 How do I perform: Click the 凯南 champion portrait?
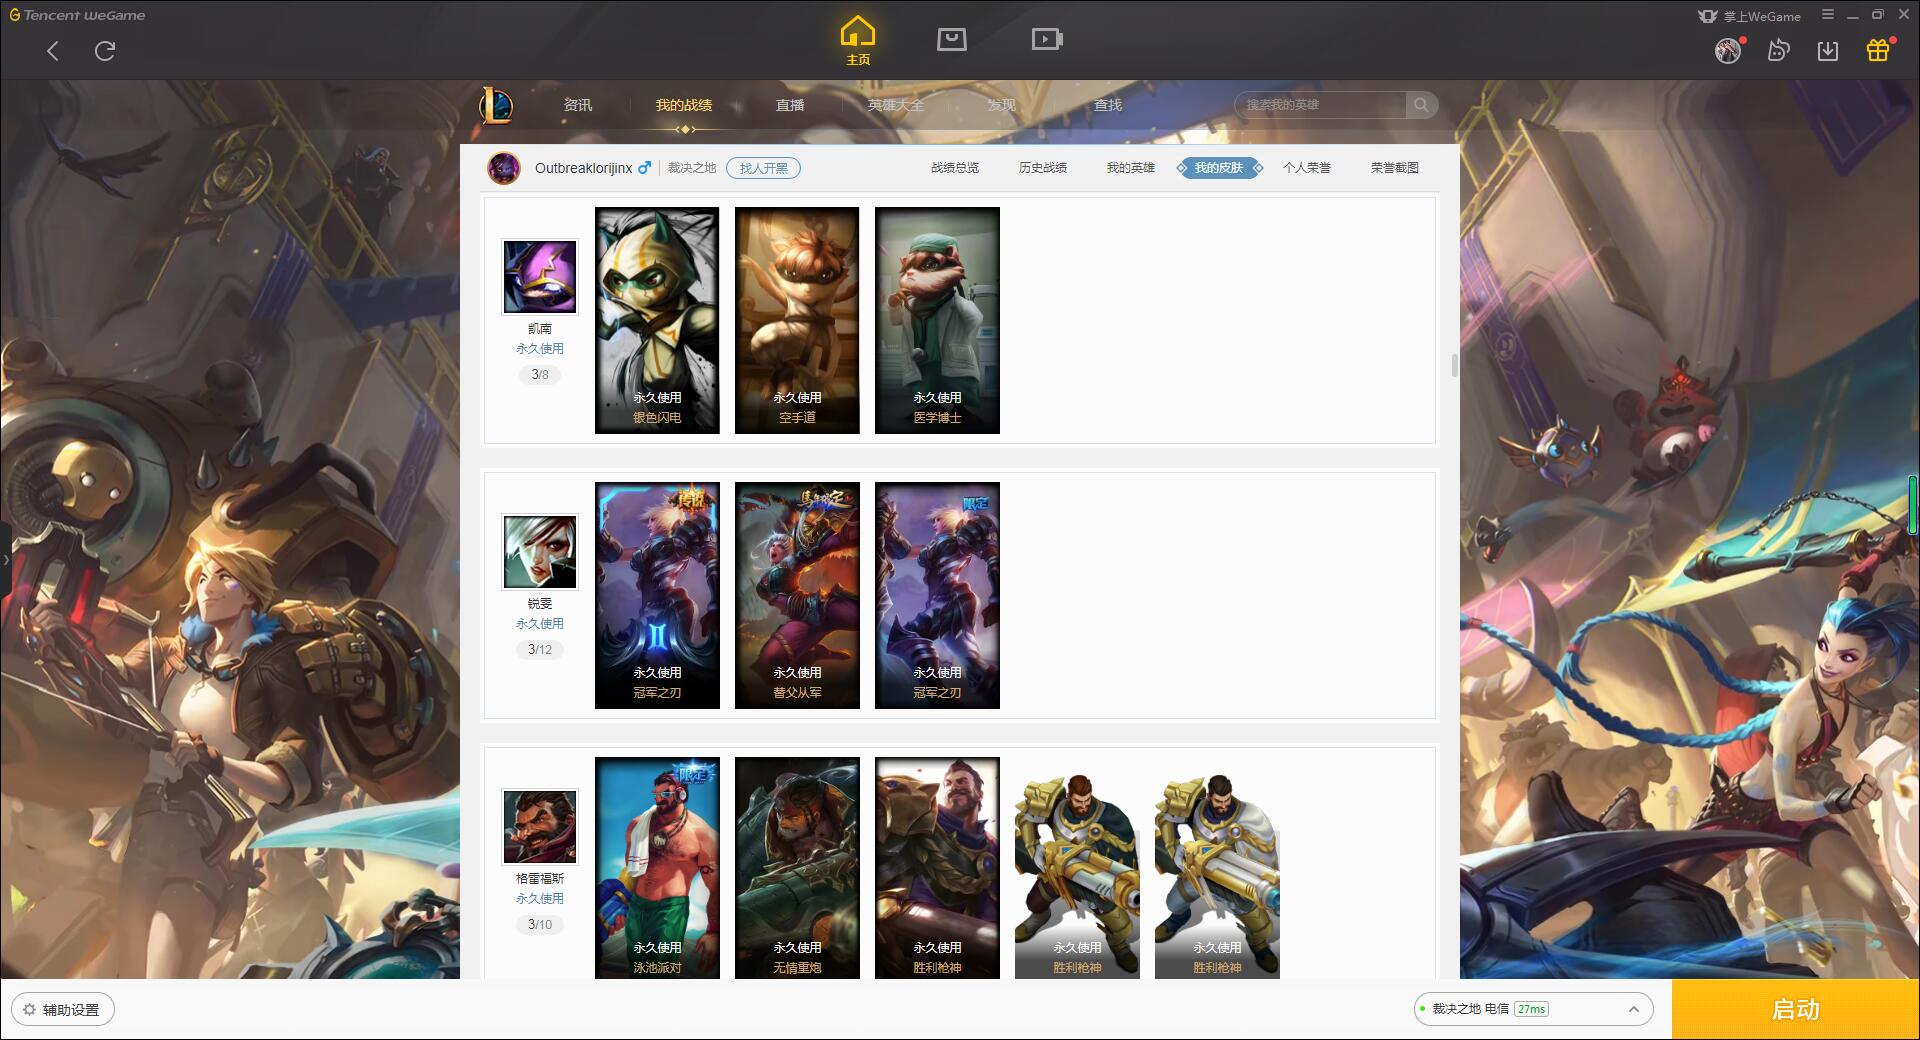[x=540, y=277]
